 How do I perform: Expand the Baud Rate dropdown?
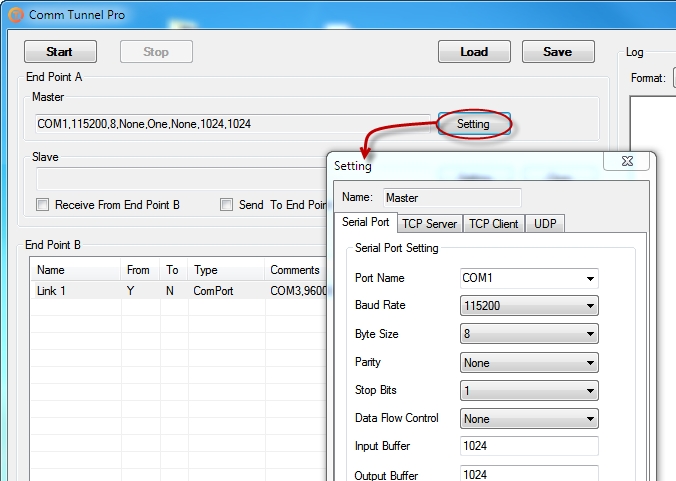coord(529,306)
